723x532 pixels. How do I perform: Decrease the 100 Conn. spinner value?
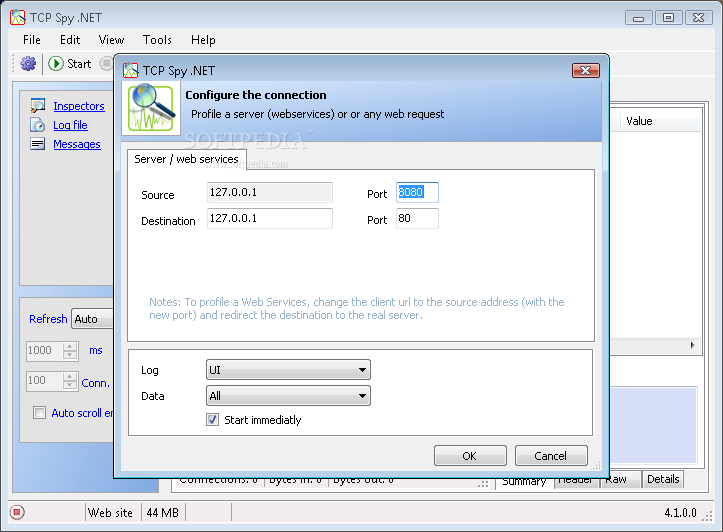(x=70, y=385)
